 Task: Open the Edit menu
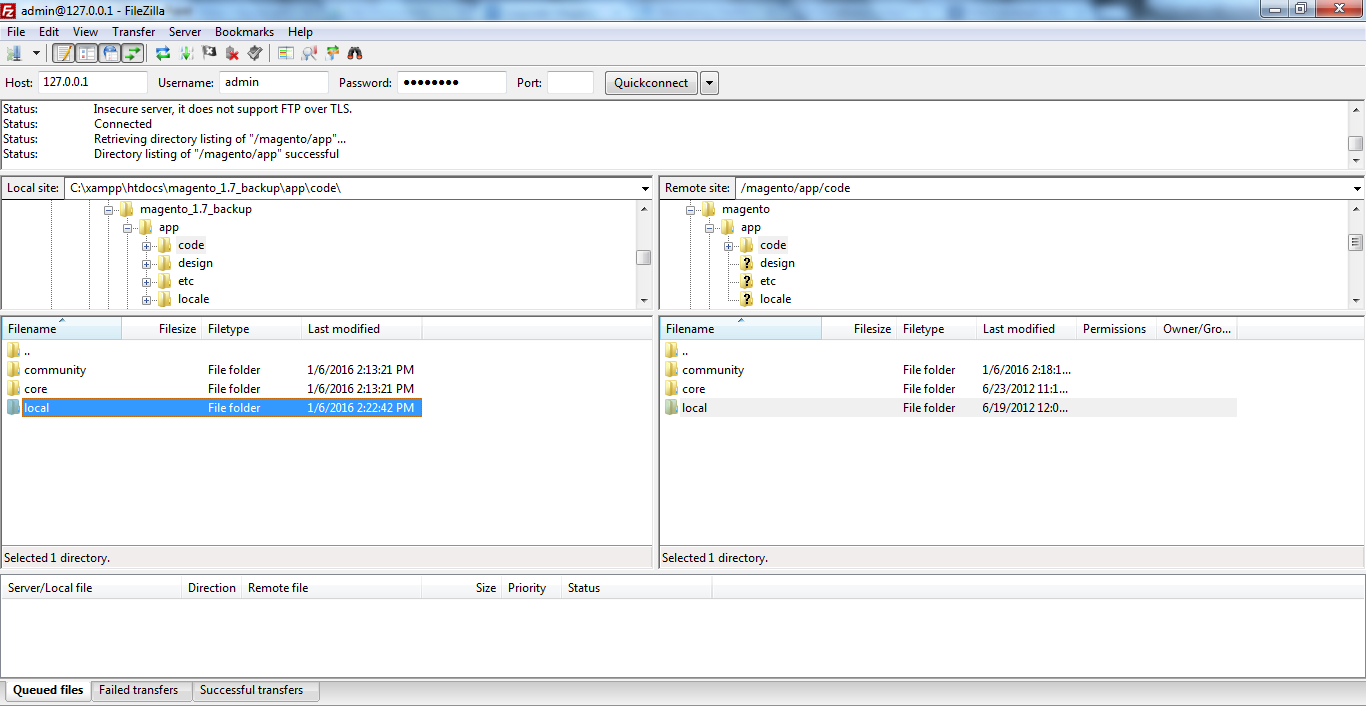click(x=49, y=32)
